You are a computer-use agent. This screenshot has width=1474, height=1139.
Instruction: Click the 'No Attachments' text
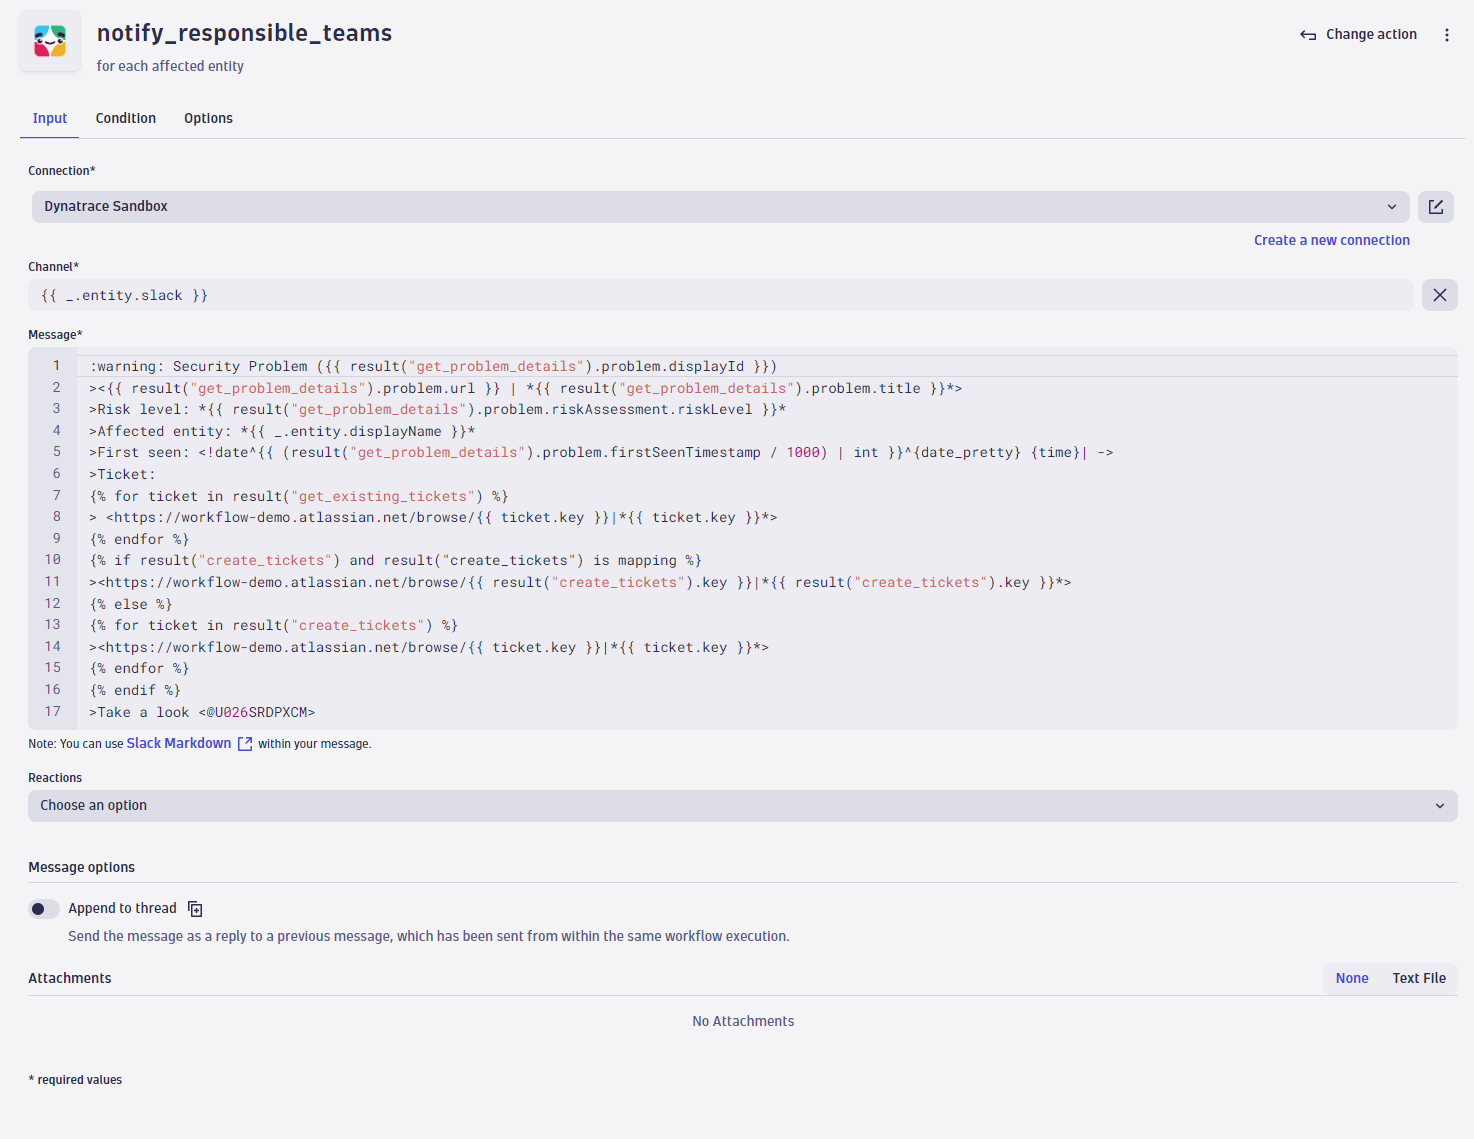(743, 1021)
